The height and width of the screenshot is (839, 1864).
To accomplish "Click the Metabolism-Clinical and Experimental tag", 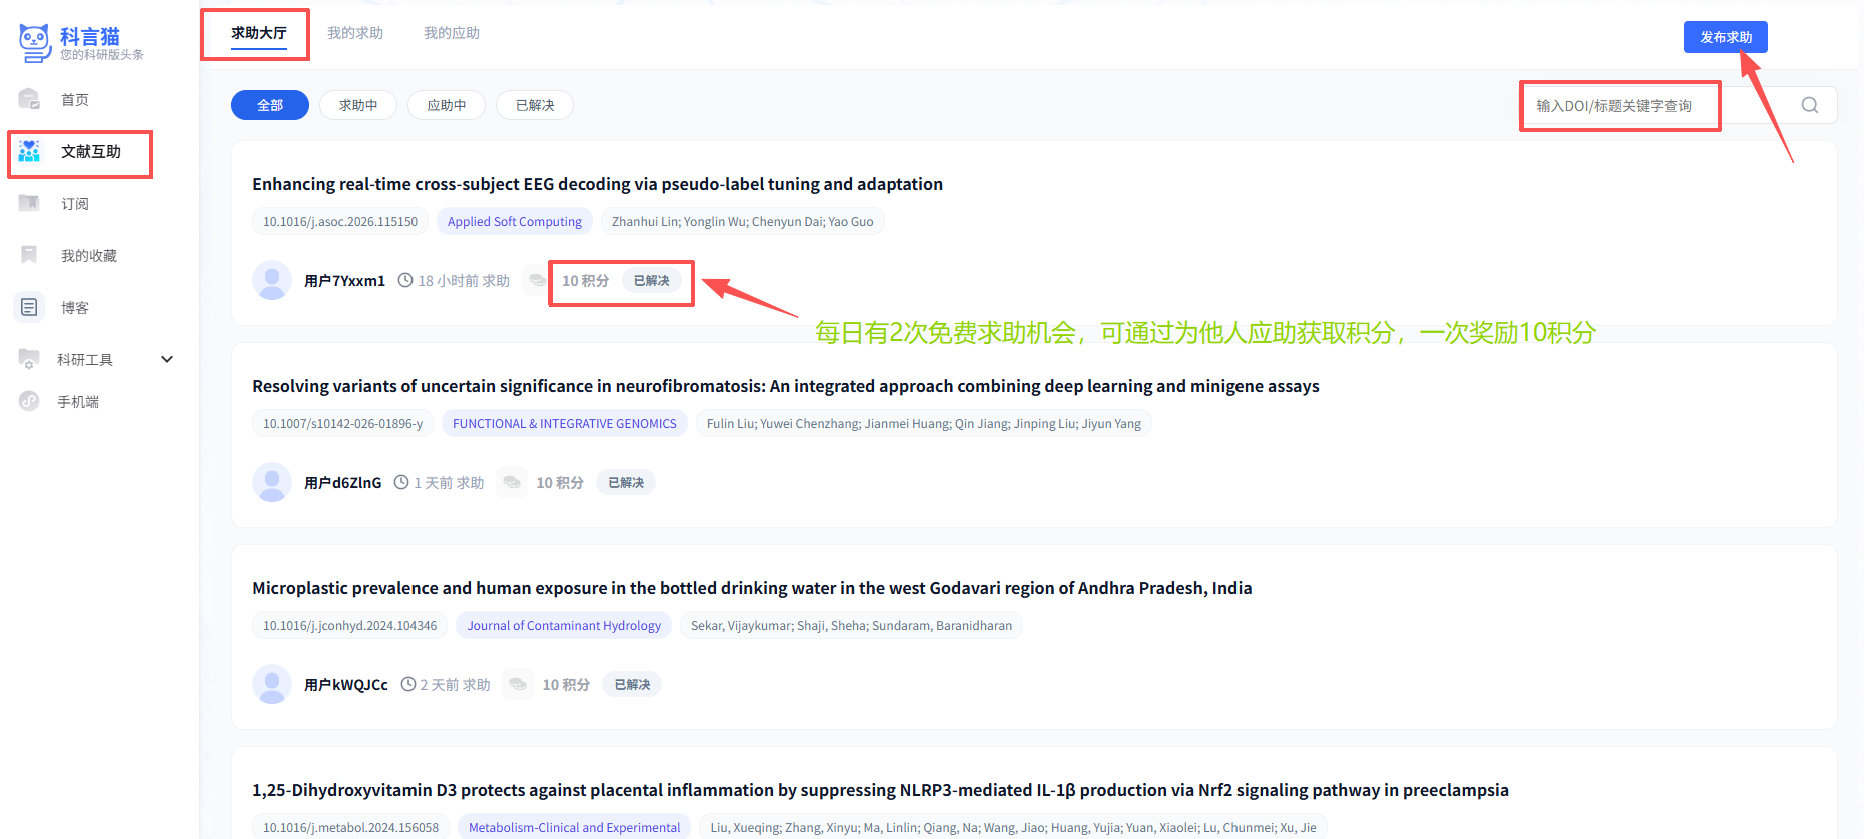I will pyautogui.click(x=574, y=827).
